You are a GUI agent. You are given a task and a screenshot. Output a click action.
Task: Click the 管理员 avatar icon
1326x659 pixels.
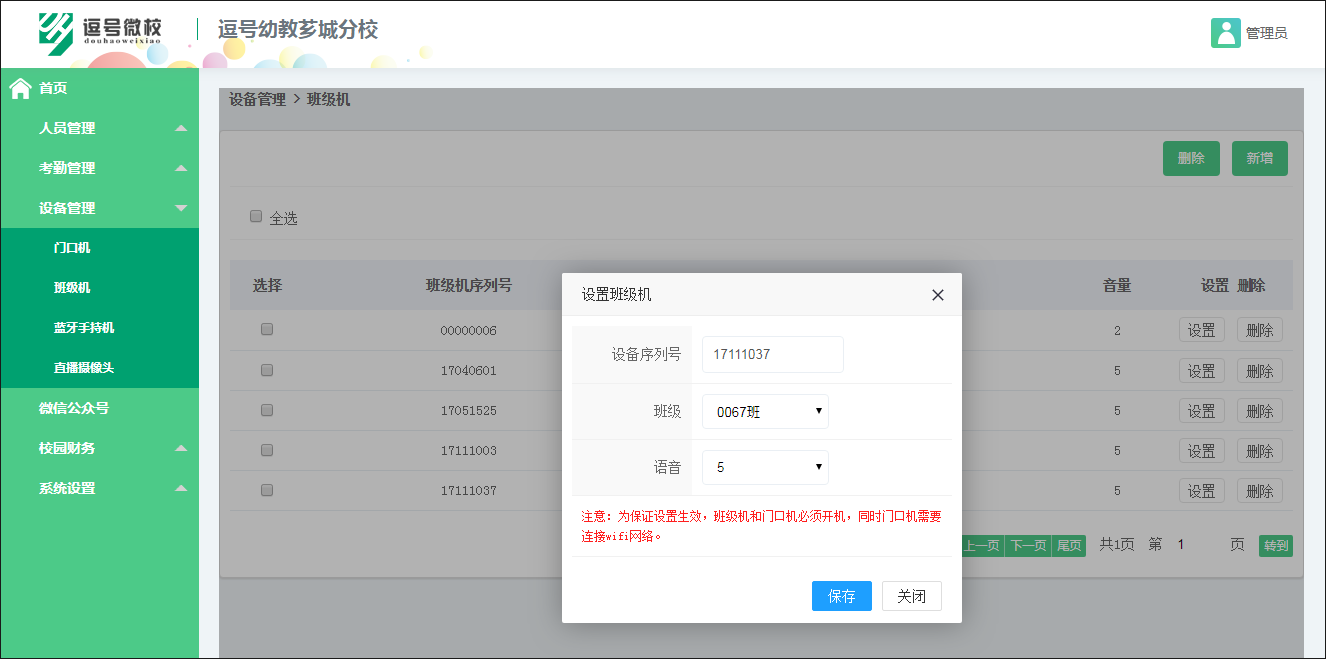1224,32
